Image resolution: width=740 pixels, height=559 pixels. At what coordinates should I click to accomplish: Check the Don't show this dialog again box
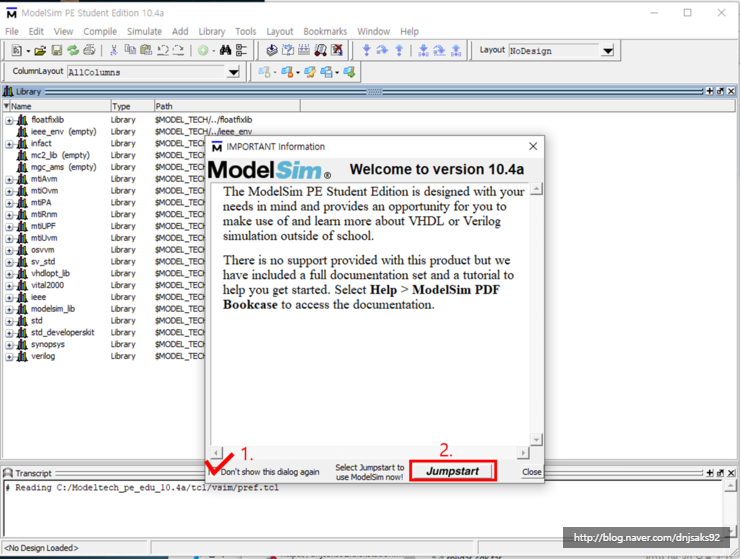pyautogui.click(x=214, y=471)
